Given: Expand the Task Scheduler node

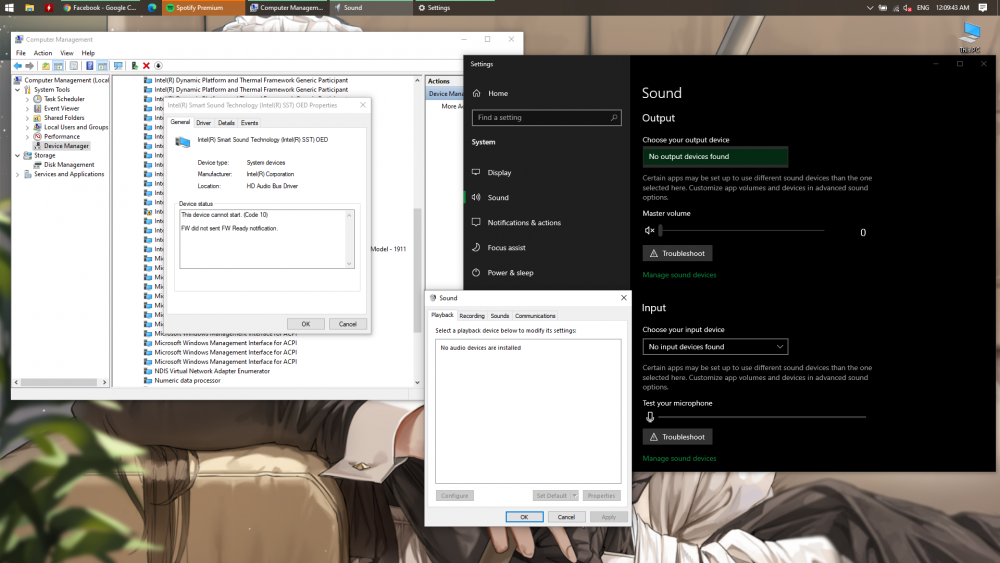Looking at the screenshot, I should pyautogui.click(x=27, y=99).
